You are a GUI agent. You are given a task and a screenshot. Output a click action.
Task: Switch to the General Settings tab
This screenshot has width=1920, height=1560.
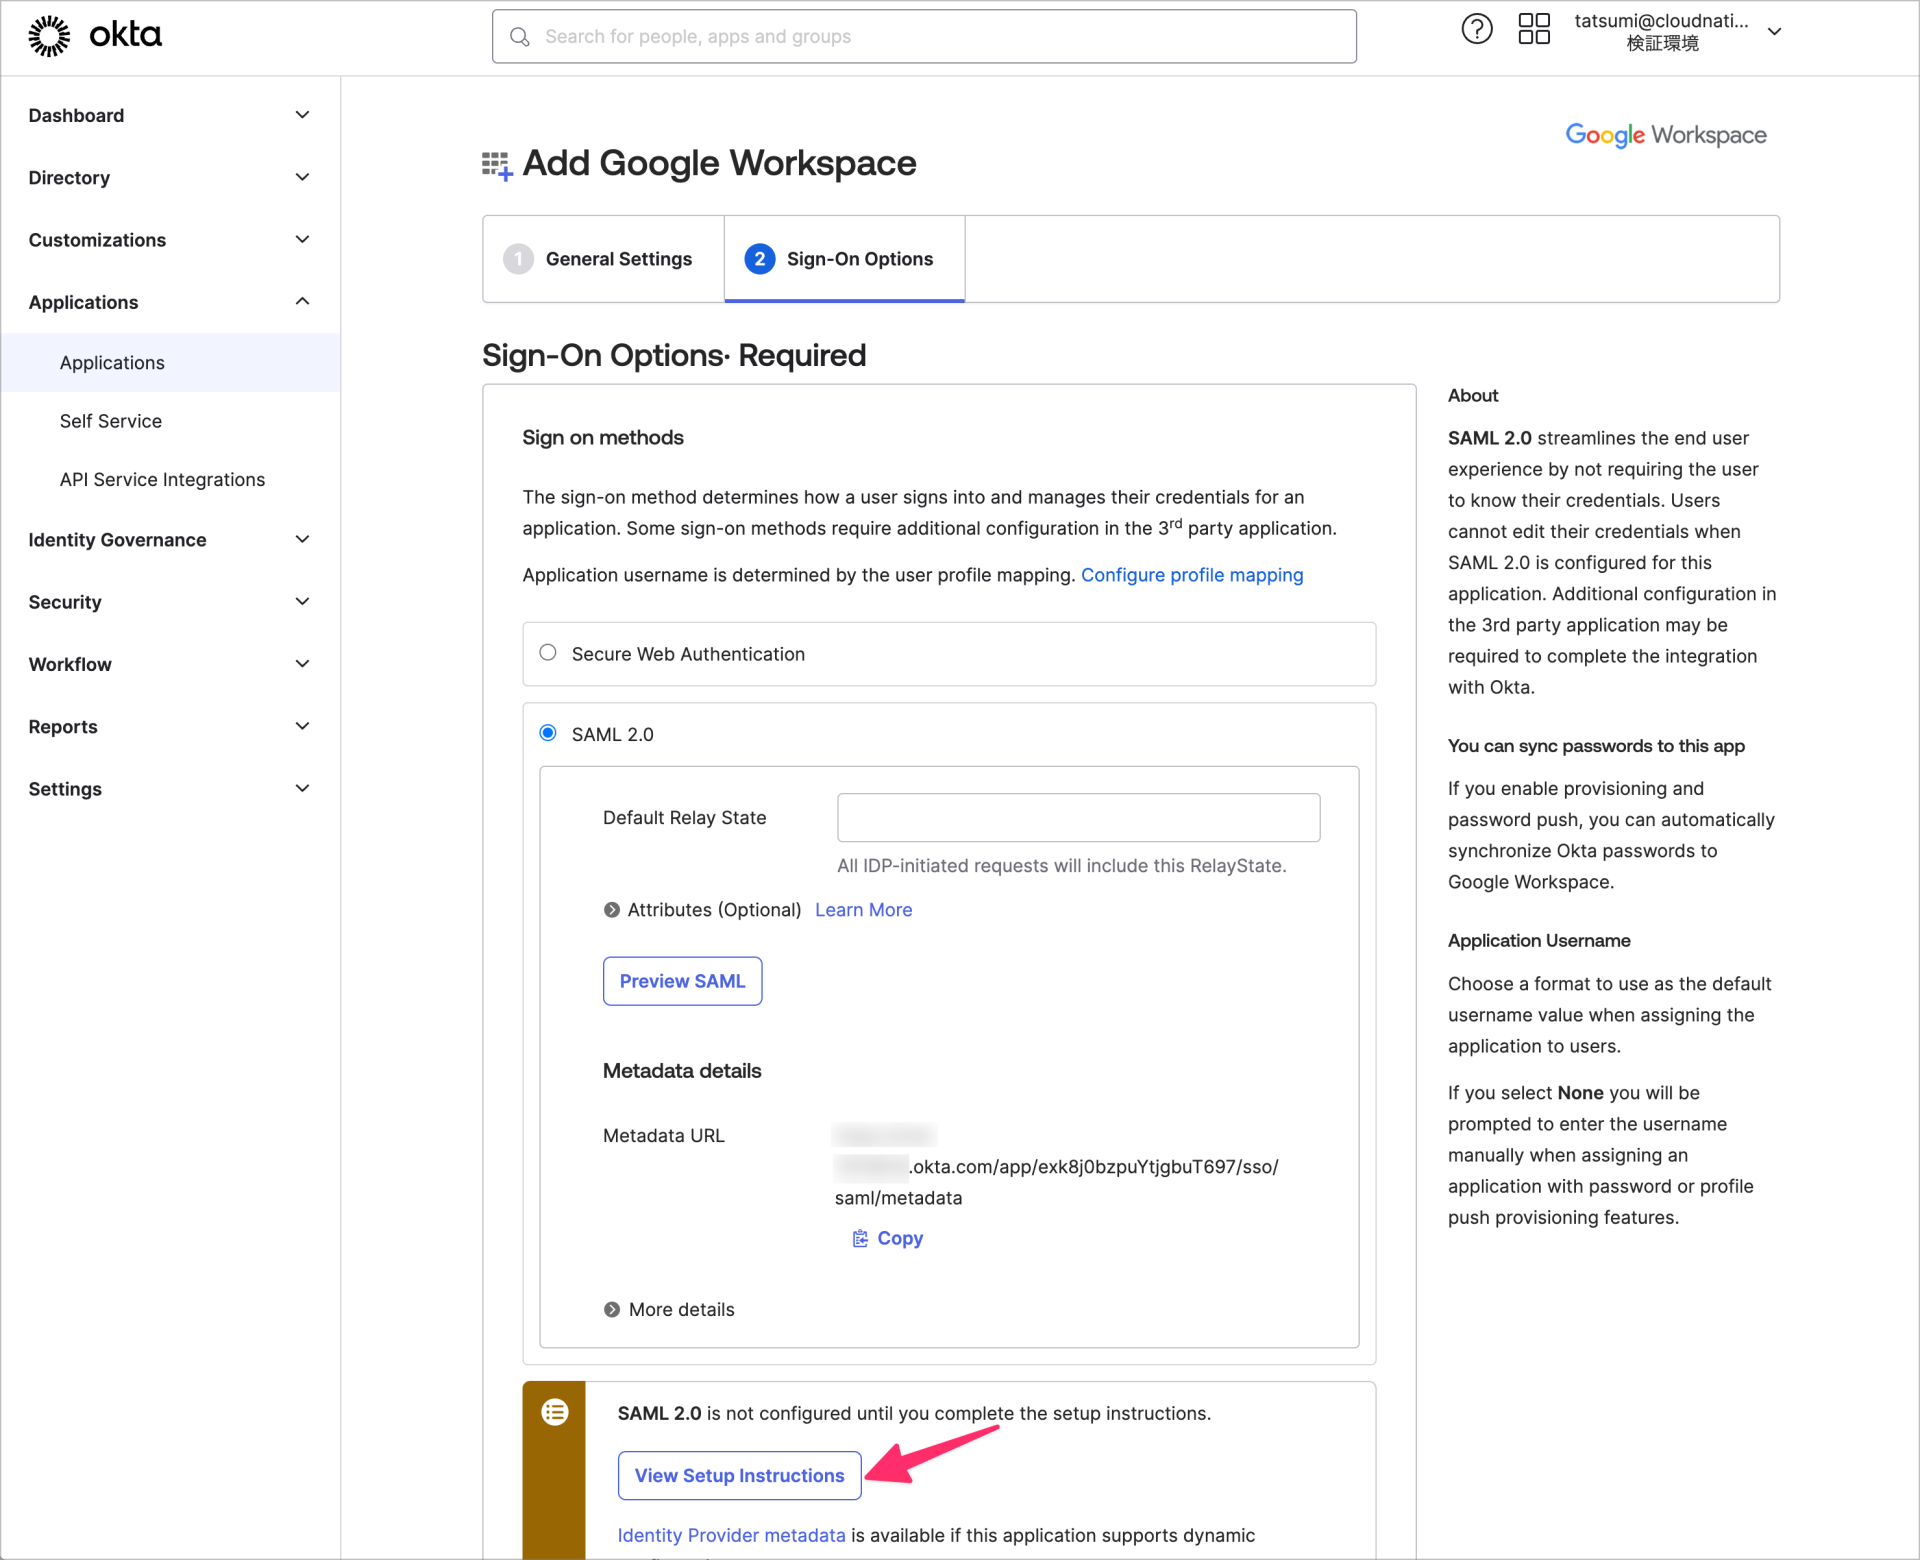click(x=619, y=258)
